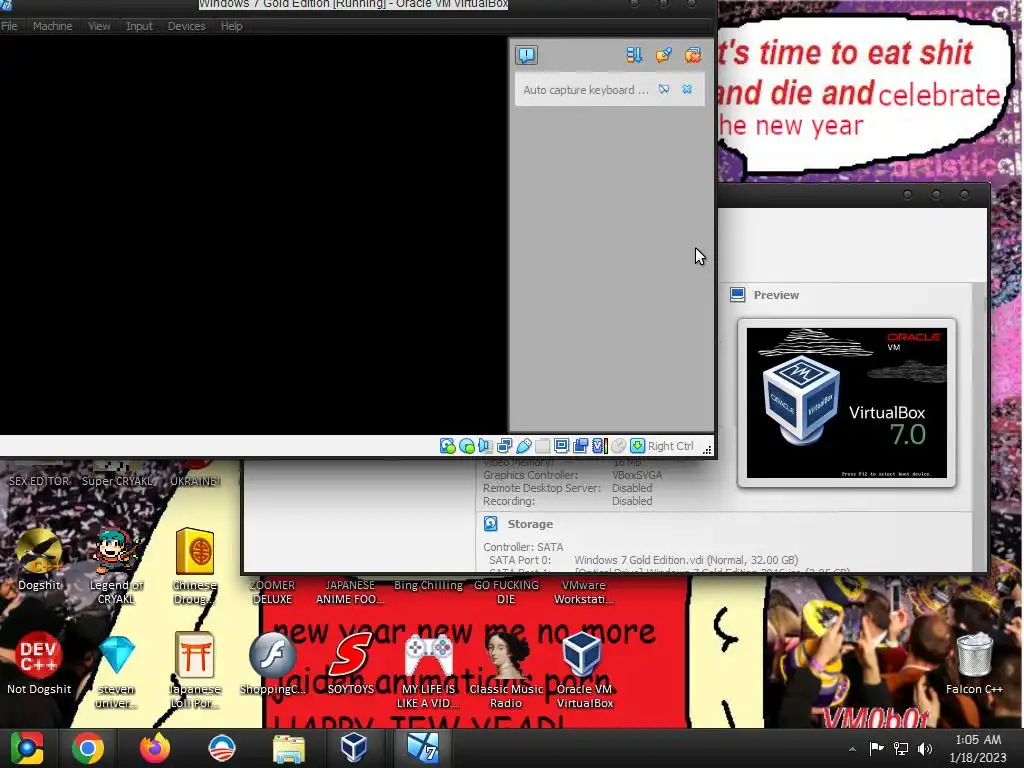This screenshot has height=768, width=1024.
Task: Open the View menu
Action: (x=99, y=26)
